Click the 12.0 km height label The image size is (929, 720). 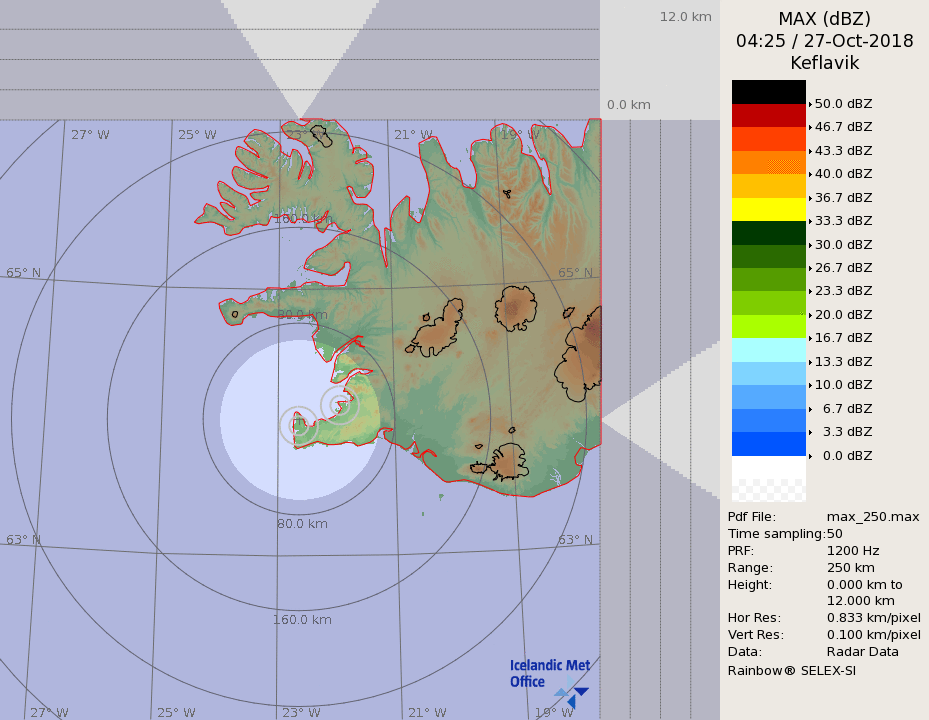coord(685,17)
